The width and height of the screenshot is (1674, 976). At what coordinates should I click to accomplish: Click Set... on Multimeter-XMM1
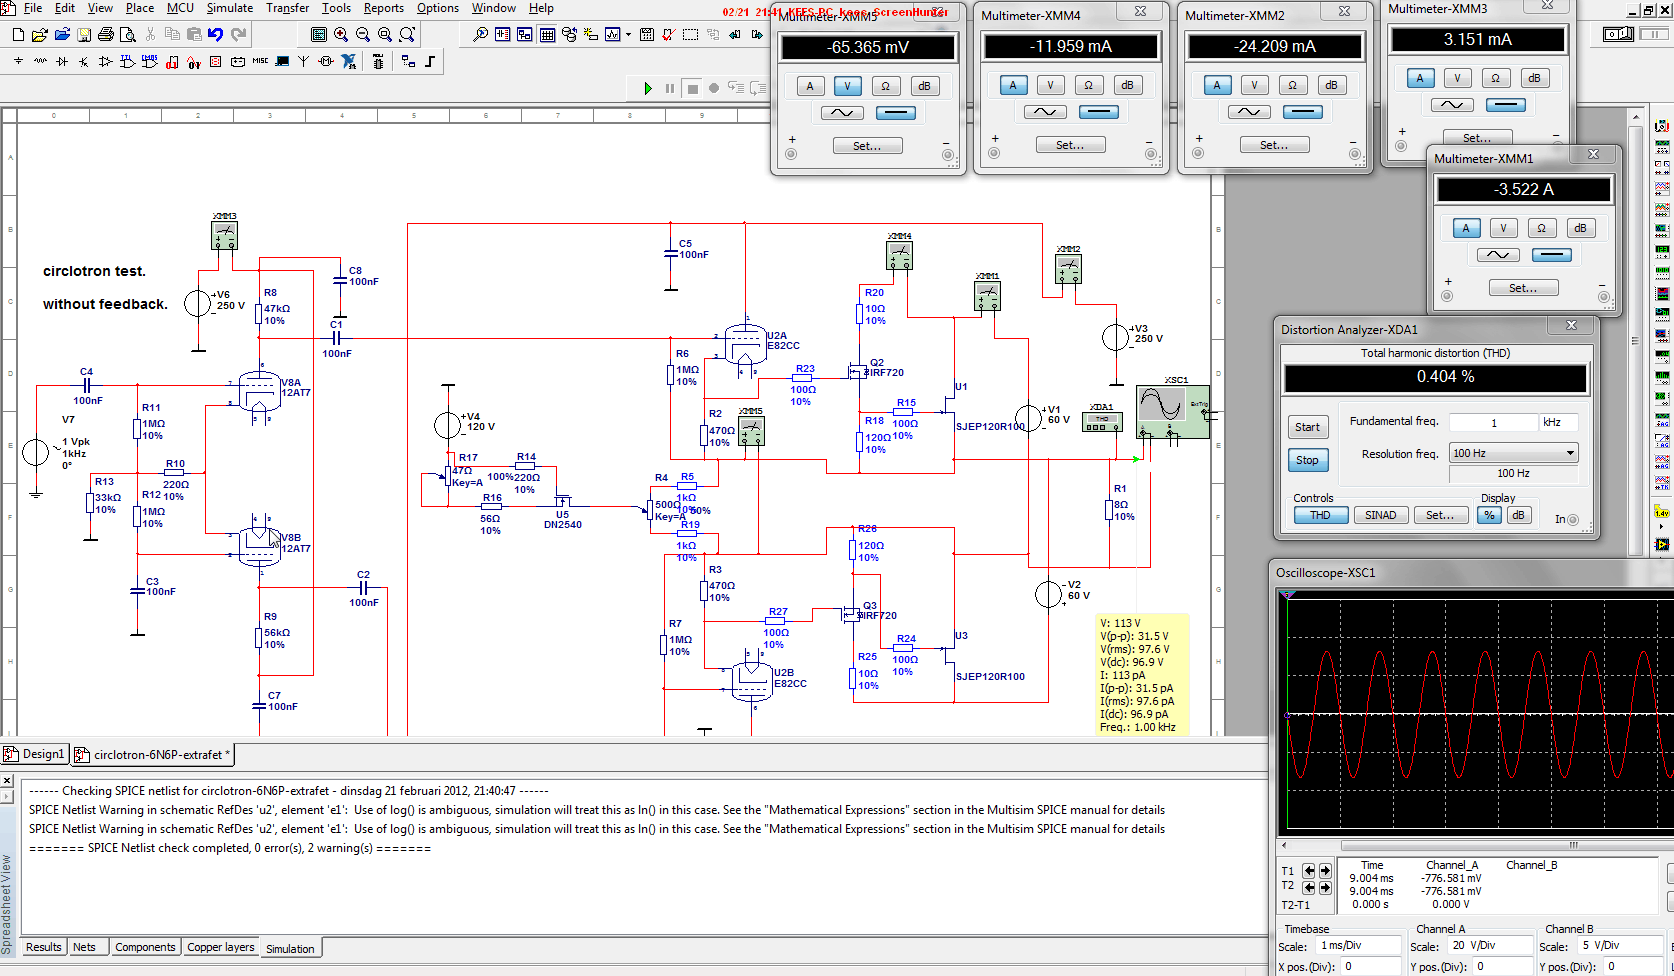1523,288
